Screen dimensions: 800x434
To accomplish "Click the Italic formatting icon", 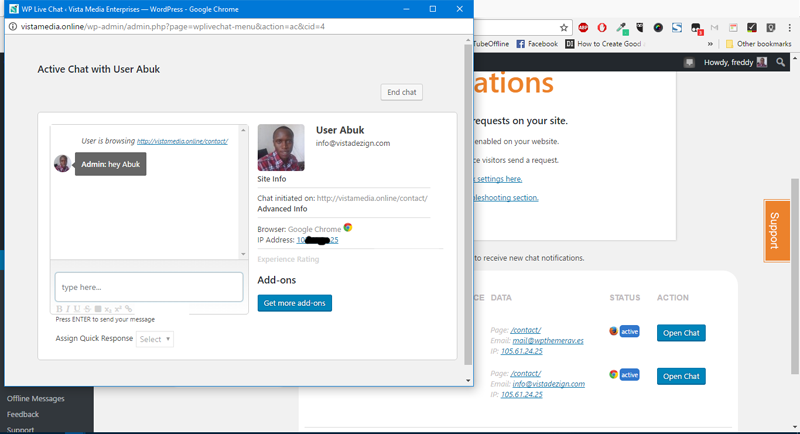I will pyautogui.click(x=68, y=309).
